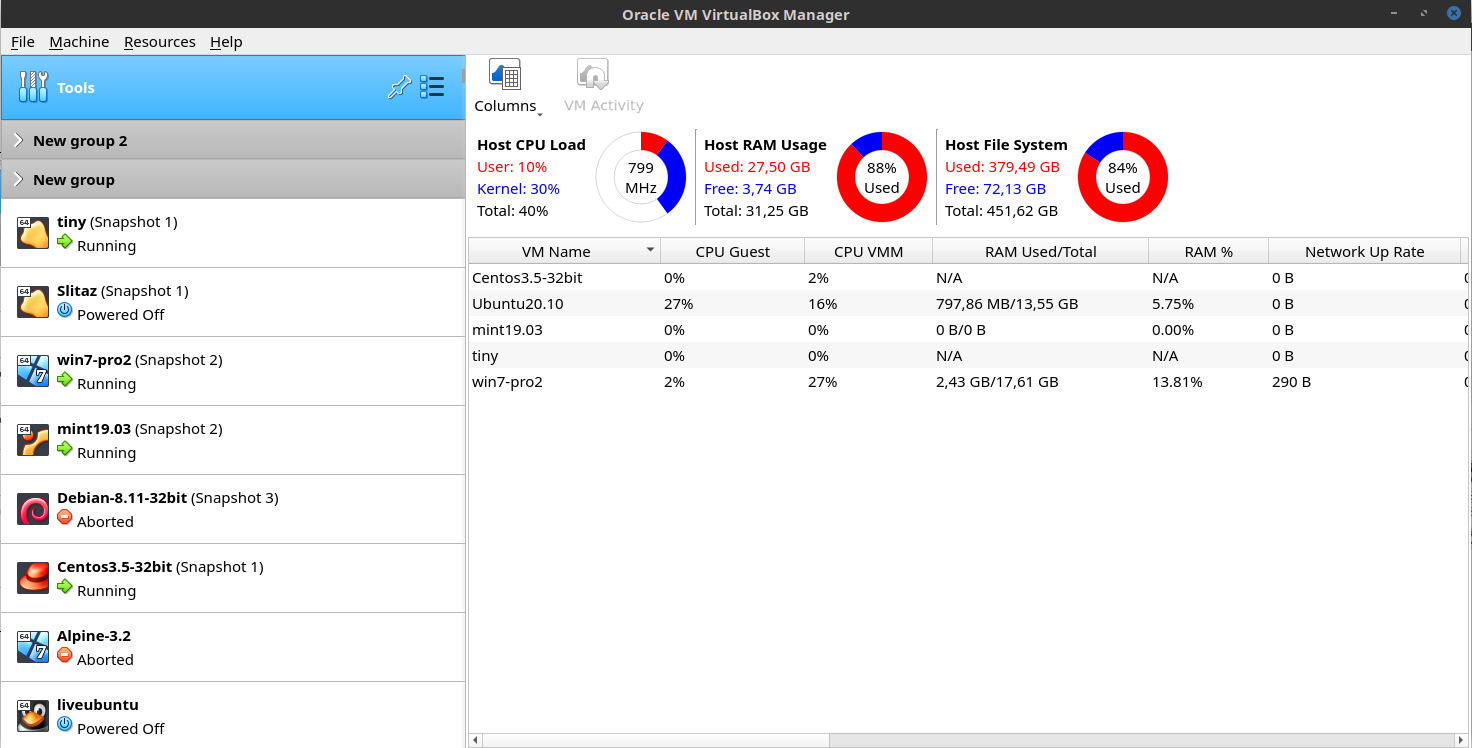Click the green Running arrow of tiny

point(65,242)
